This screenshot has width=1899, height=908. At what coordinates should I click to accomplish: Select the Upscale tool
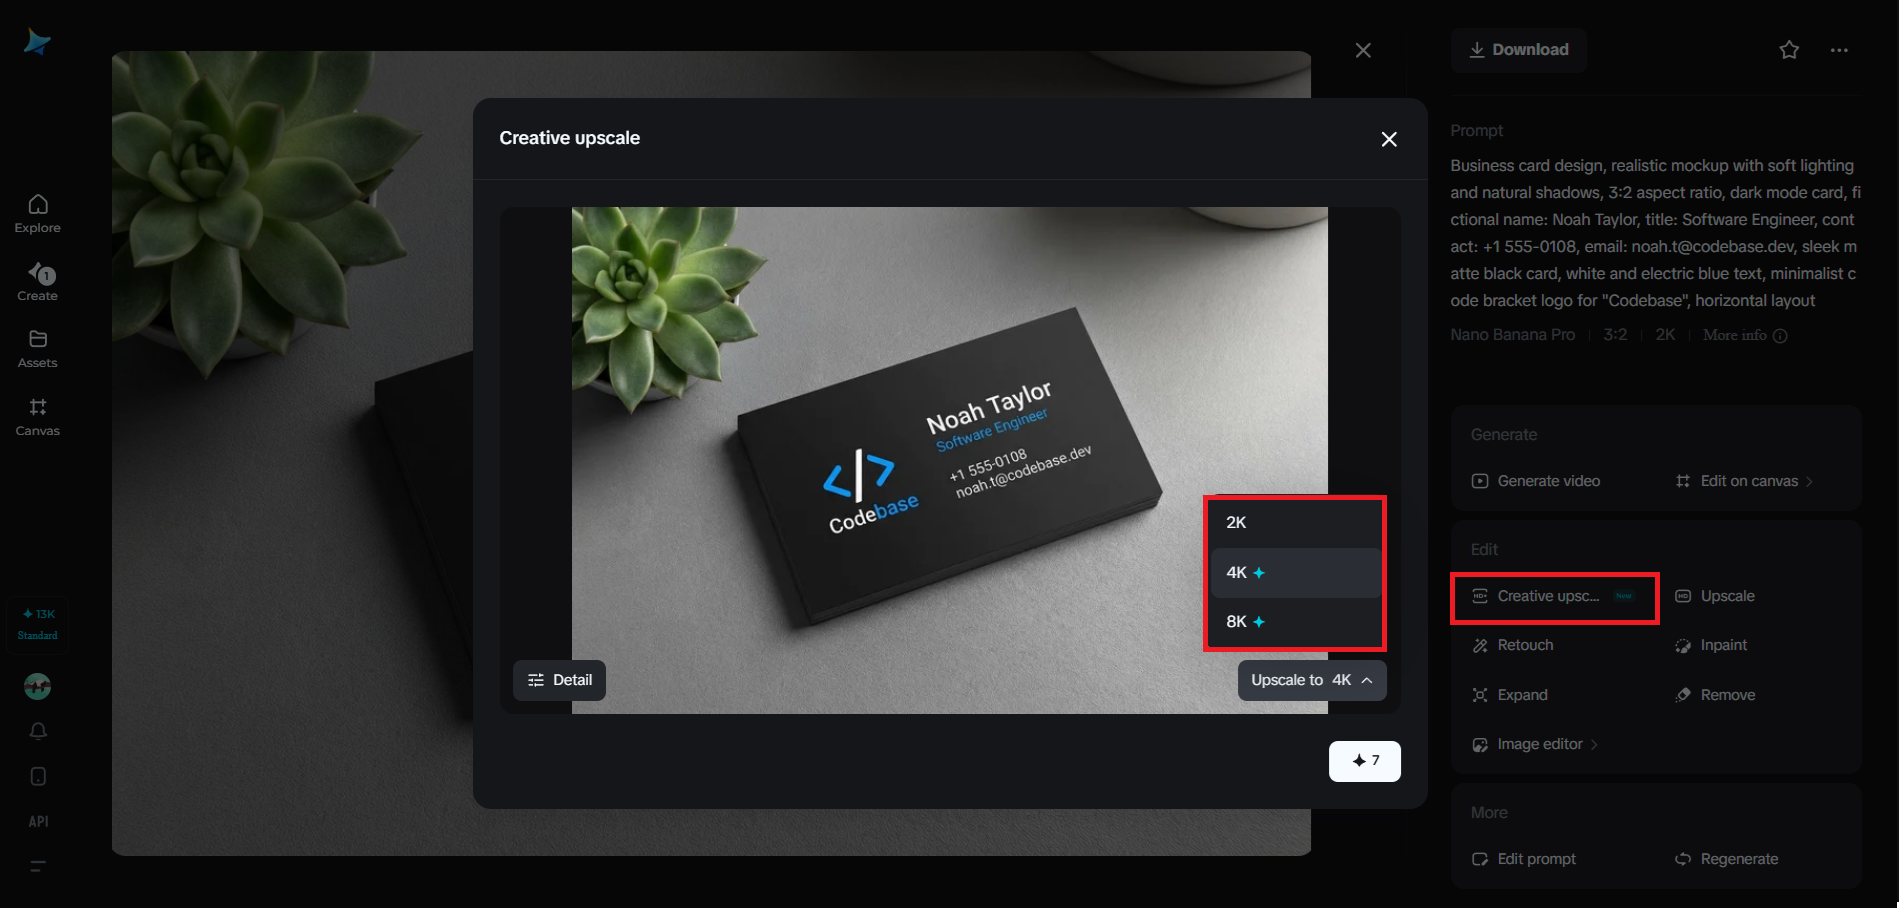click(x=1715, y=596)
